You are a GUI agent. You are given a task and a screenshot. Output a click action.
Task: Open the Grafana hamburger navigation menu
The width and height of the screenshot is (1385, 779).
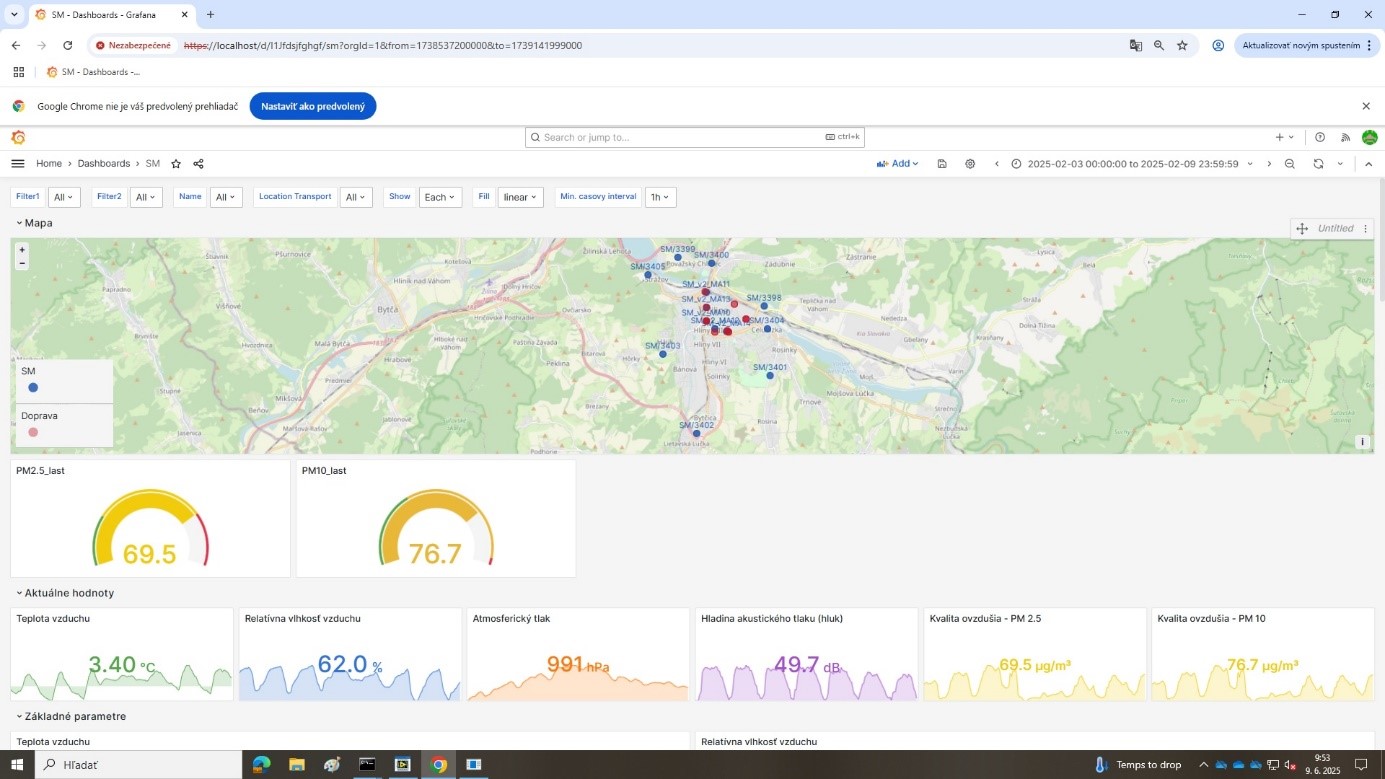(18, 164)
